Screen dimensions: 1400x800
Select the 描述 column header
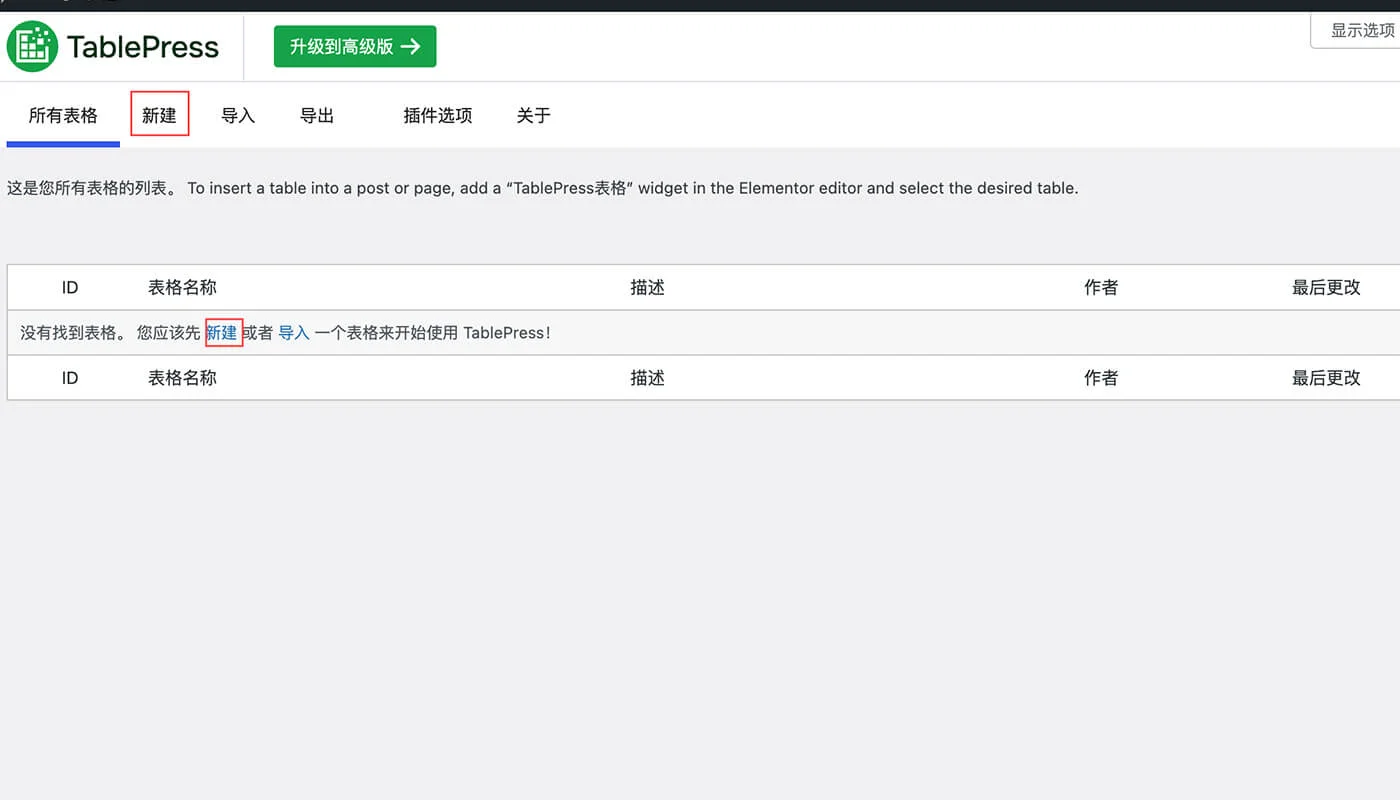647,287
